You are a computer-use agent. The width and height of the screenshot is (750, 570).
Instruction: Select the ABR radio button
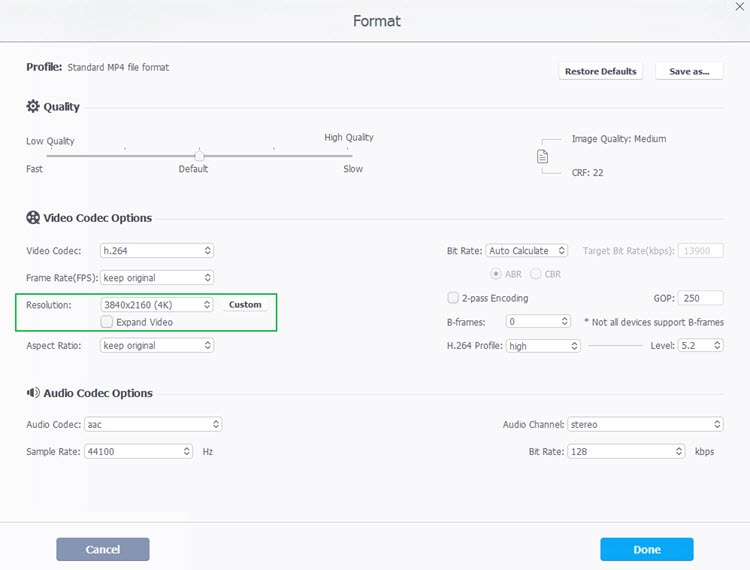[x=495, y=273]
